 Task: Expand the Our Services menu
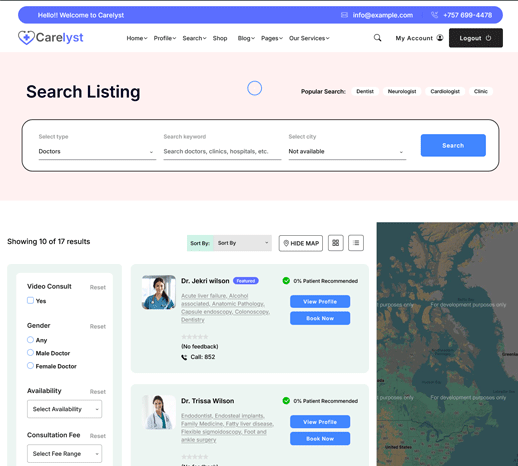309,38
